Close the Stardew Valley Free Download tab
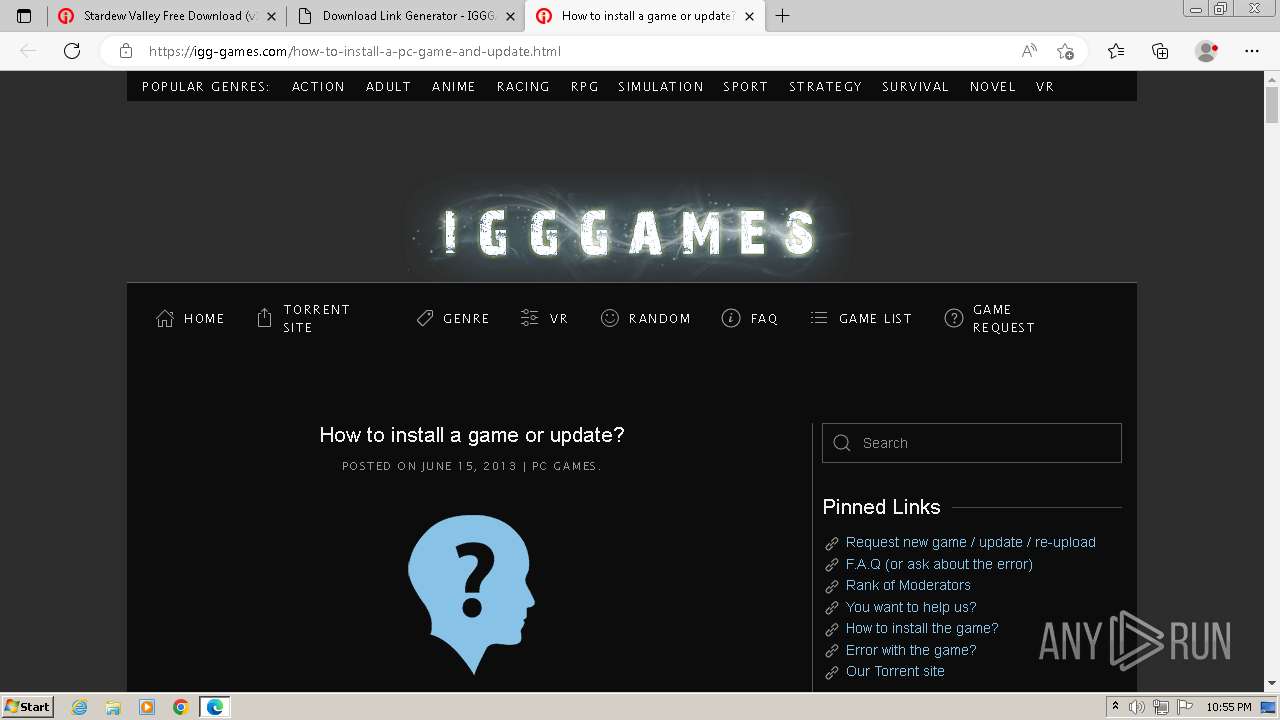 271,16
